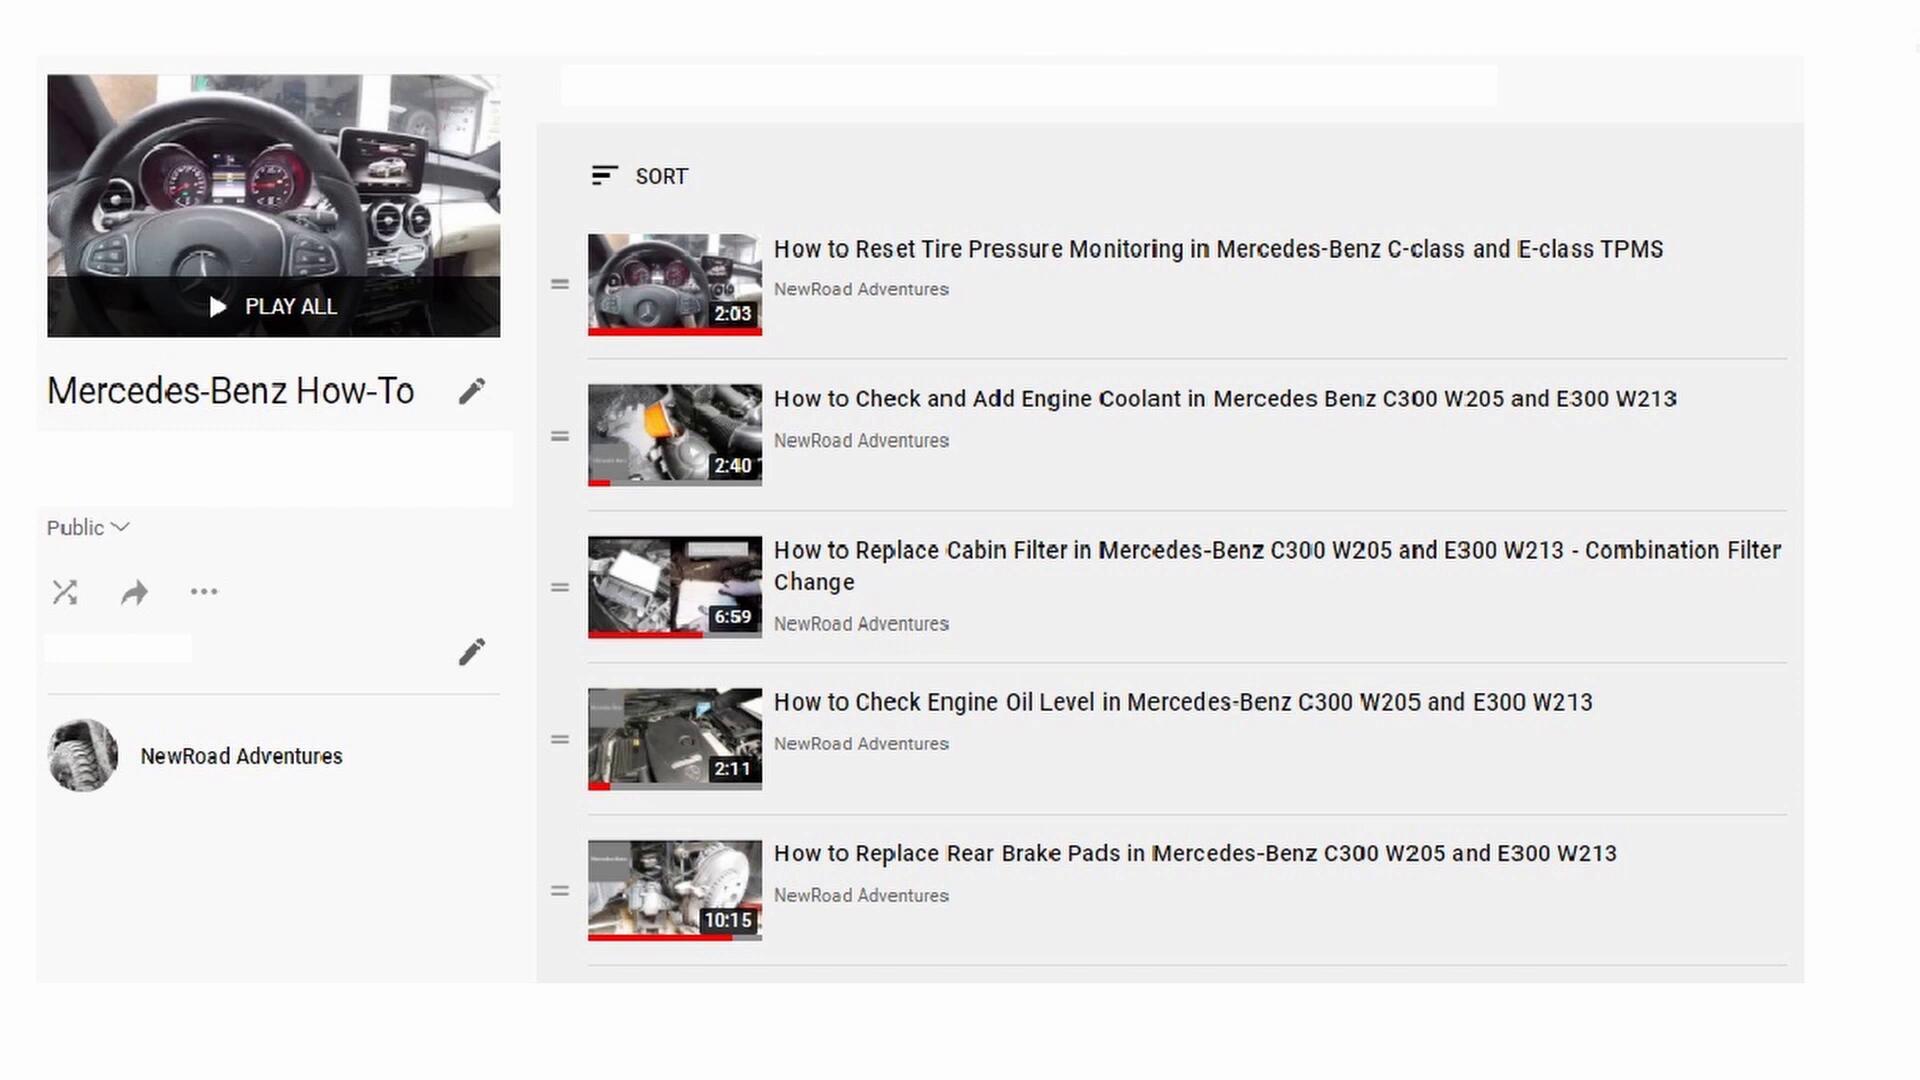Viewport: 1920px width, 1080px height.
Task: Click the blank search field at top
Action: pyautogui.click(x=1028, y=85)
